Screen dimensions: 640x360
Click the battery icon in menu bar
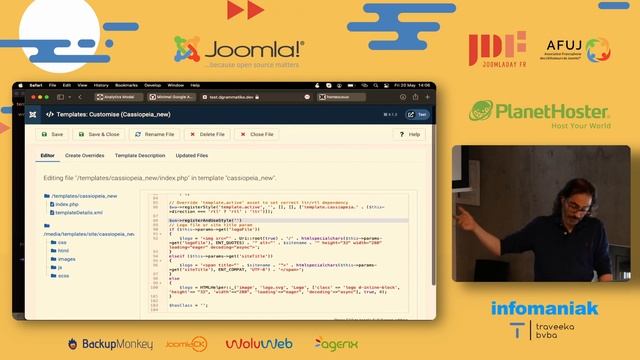351,85
